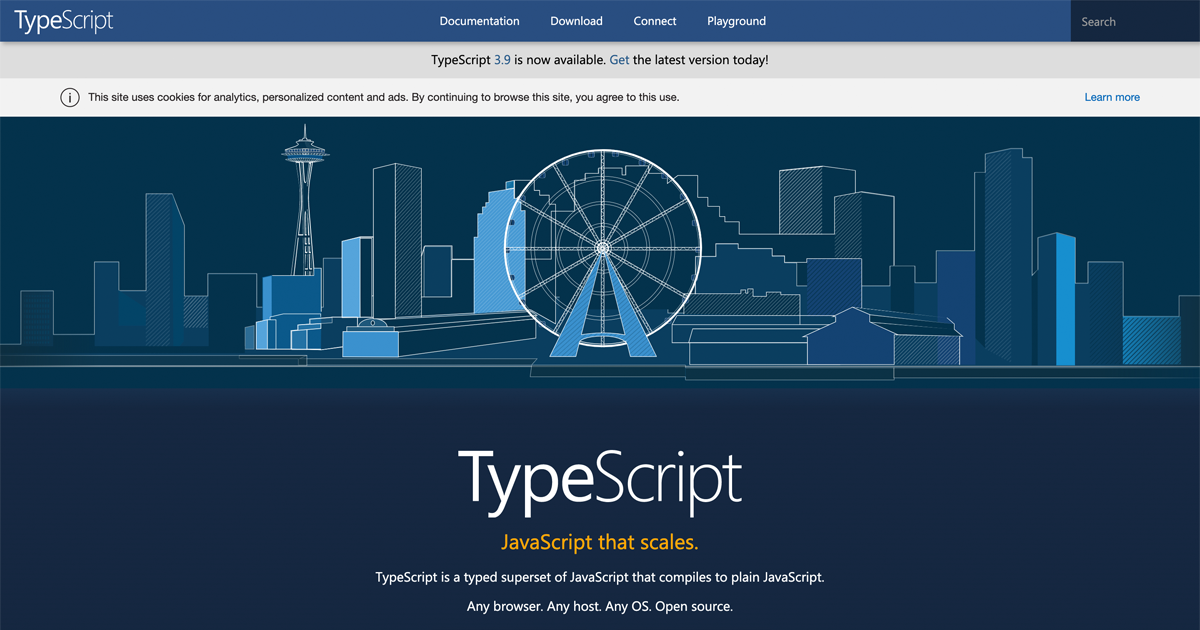Navigate to the Download section

pyautogui.click(x=576, y=21)
